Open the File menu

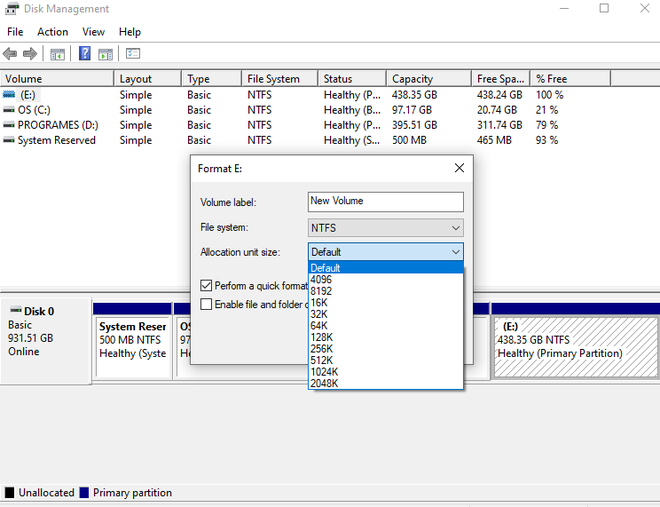(x=15, y=32)
